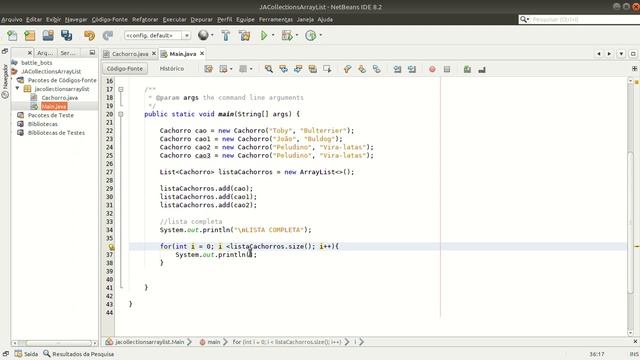Image resolution: width=640 pixels, height=360 pixels.
Task: Collapse the main method fold marker
Action: point(120,114)
